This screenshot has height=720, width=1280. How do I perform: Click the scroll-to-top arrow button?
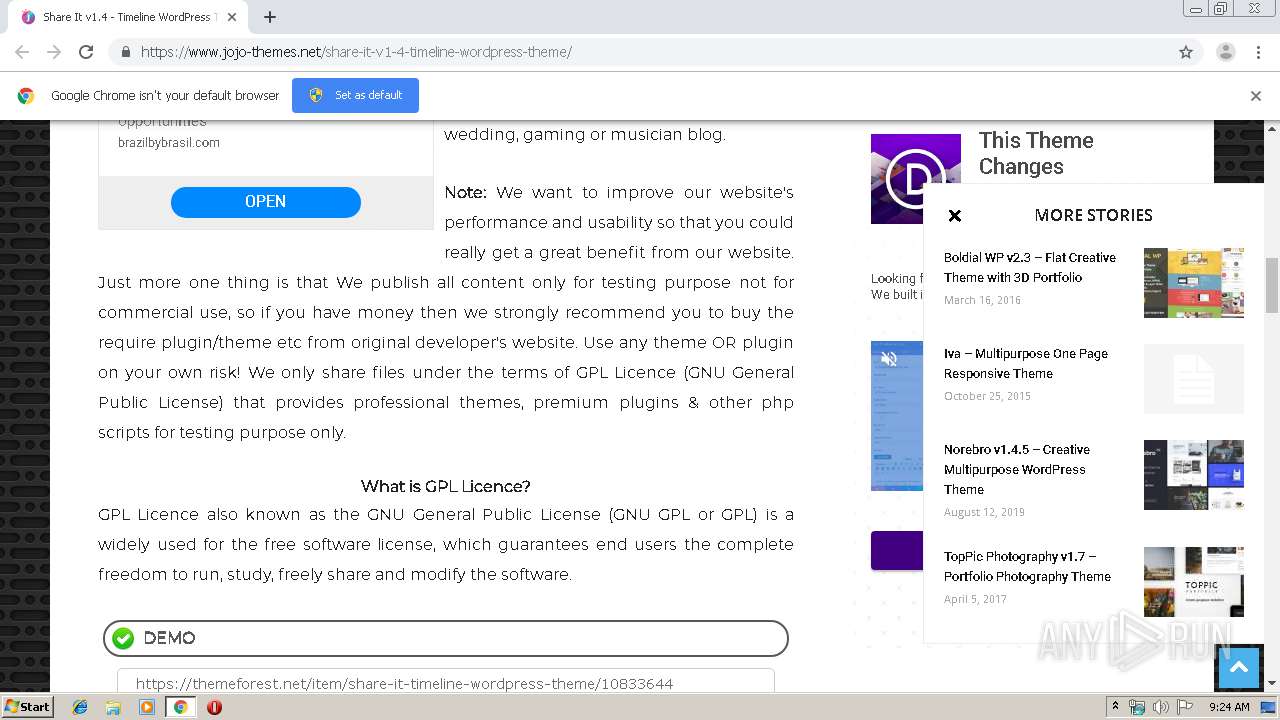[x=1239, y=668]
